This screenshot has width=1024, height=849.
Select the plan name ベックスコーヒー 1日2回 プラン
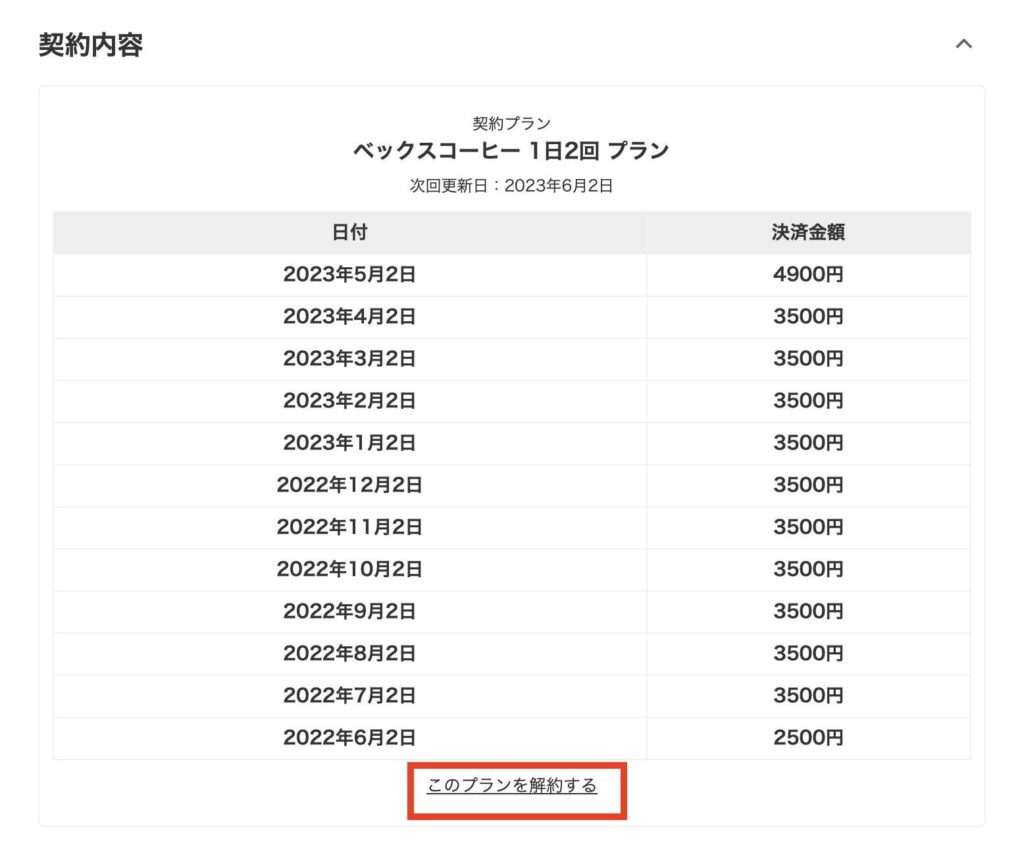tap(511, 151)
